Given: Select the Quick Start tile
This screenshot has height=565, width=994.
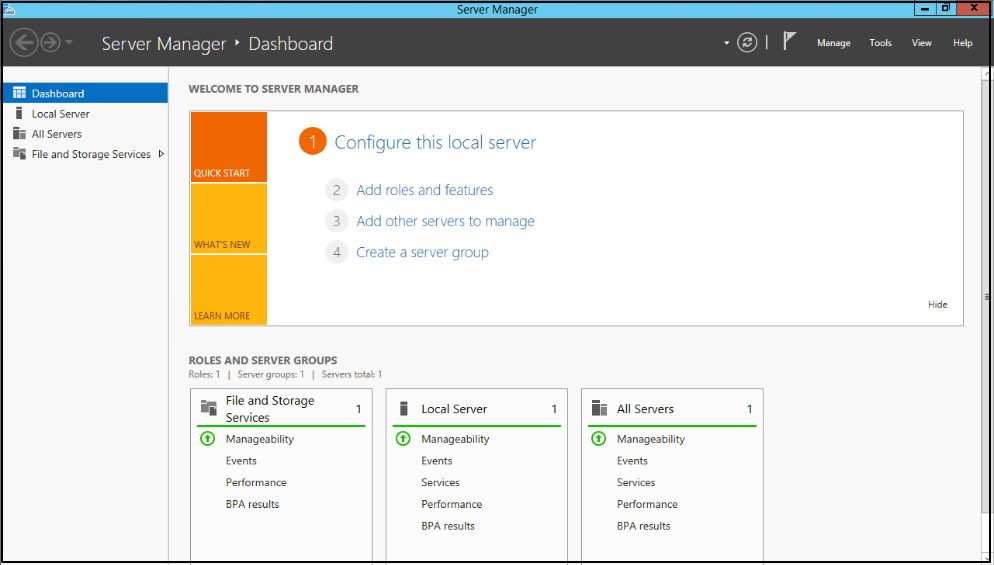Looking at the screenshot, I should [229, 147].
